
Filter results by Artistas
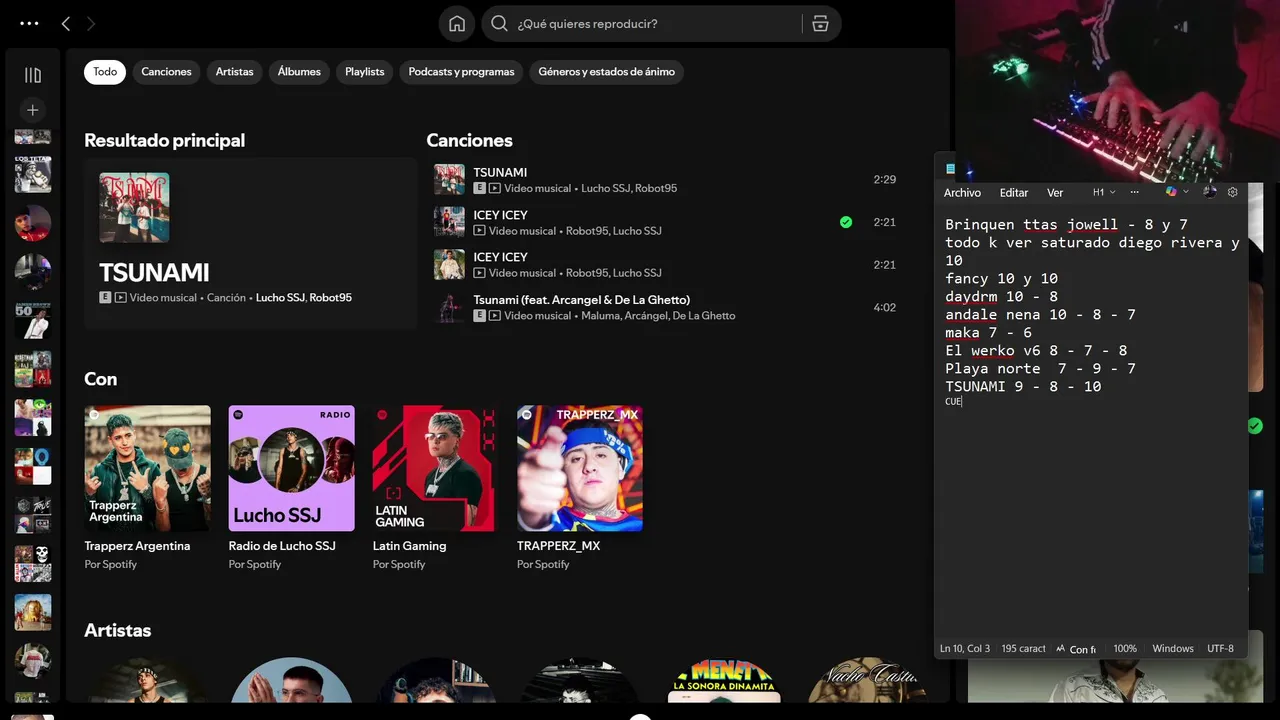234,72
